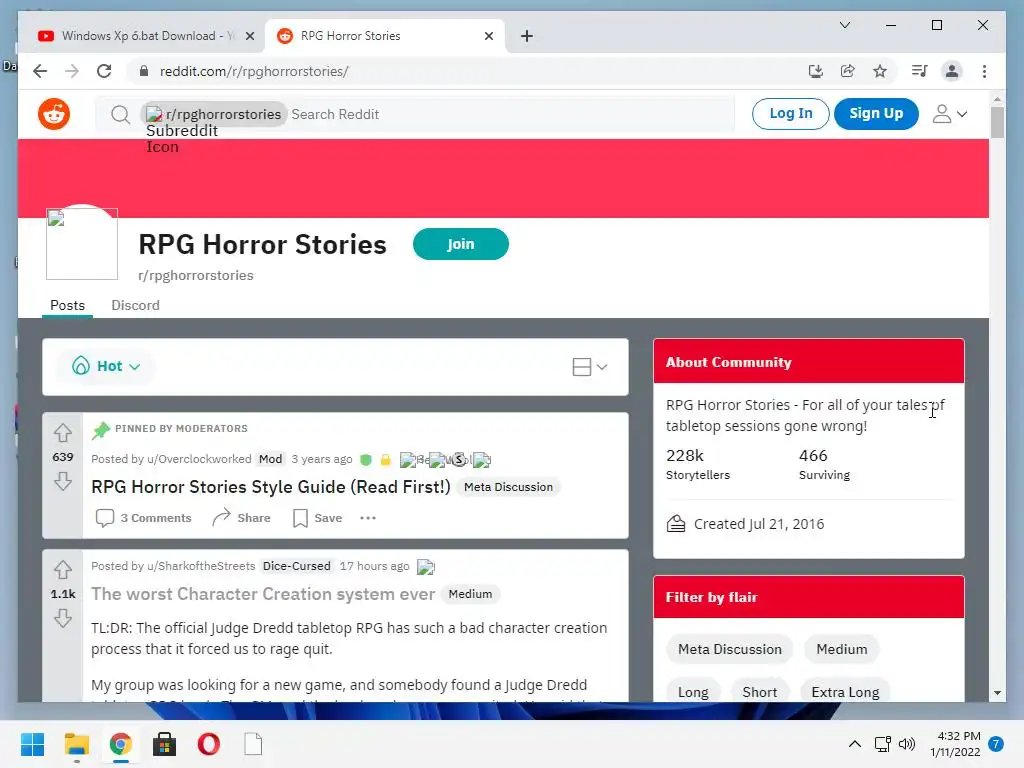Show hidden system tray icons
Viewport: 1024px width, 768px height.
point(854,744)
